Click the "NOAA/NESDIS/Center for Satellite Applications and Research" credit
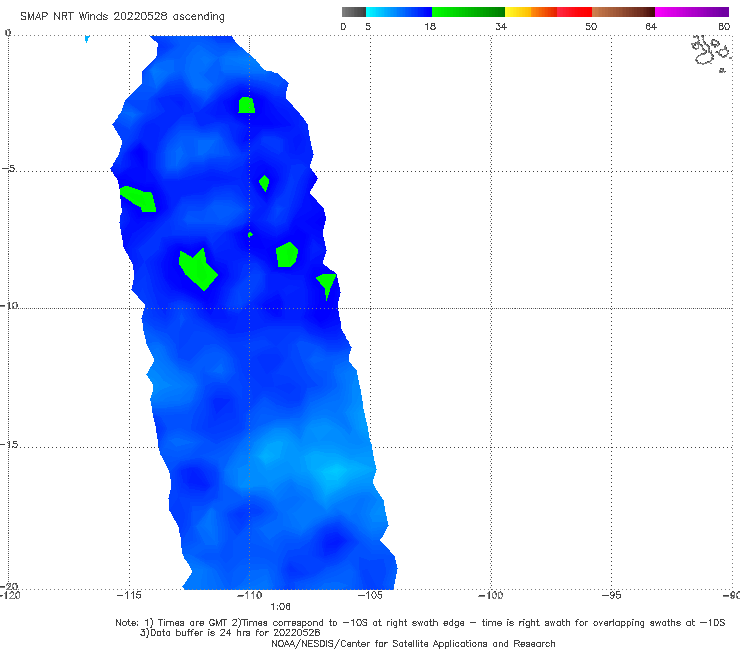Image resolution: width=740 pixels, height=650 pixels. click(x=413, y=643)
